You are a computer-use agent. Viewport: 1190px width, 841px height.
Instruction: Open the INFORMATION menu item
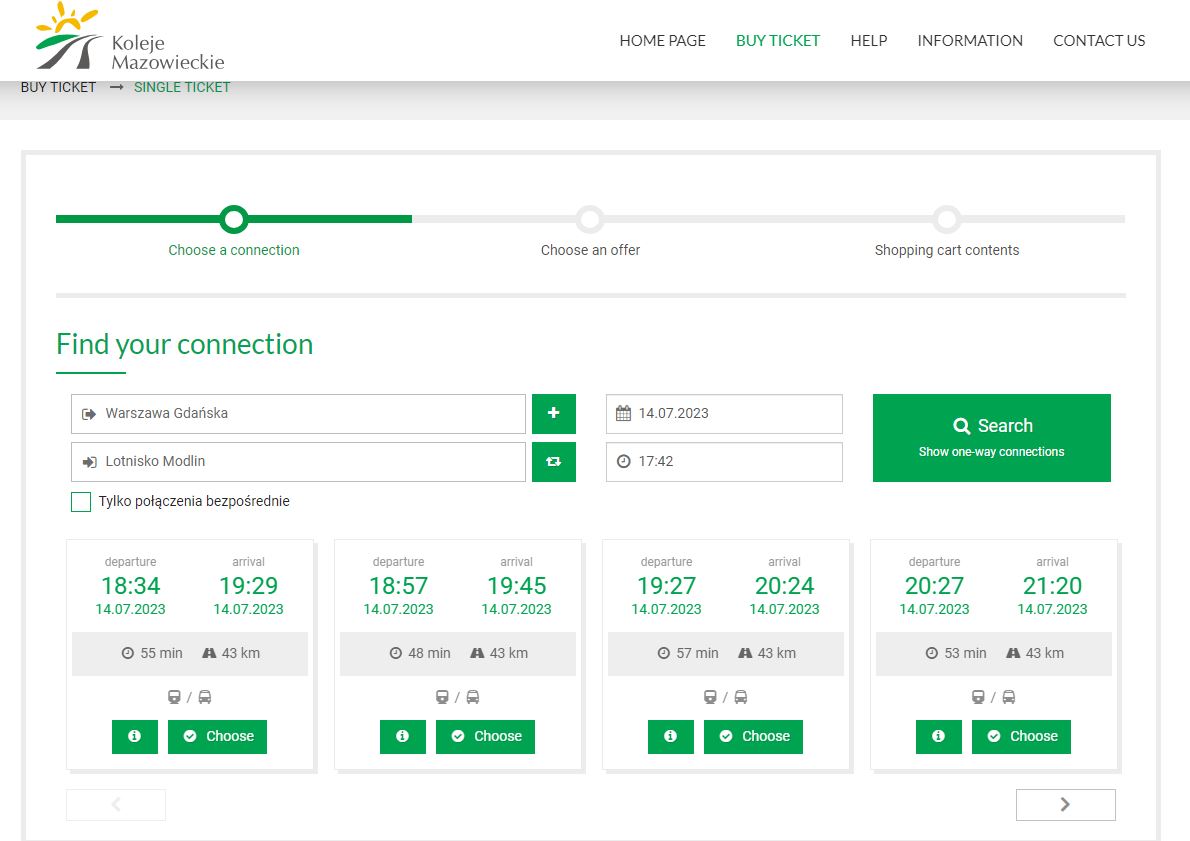(x=970, y=41)
